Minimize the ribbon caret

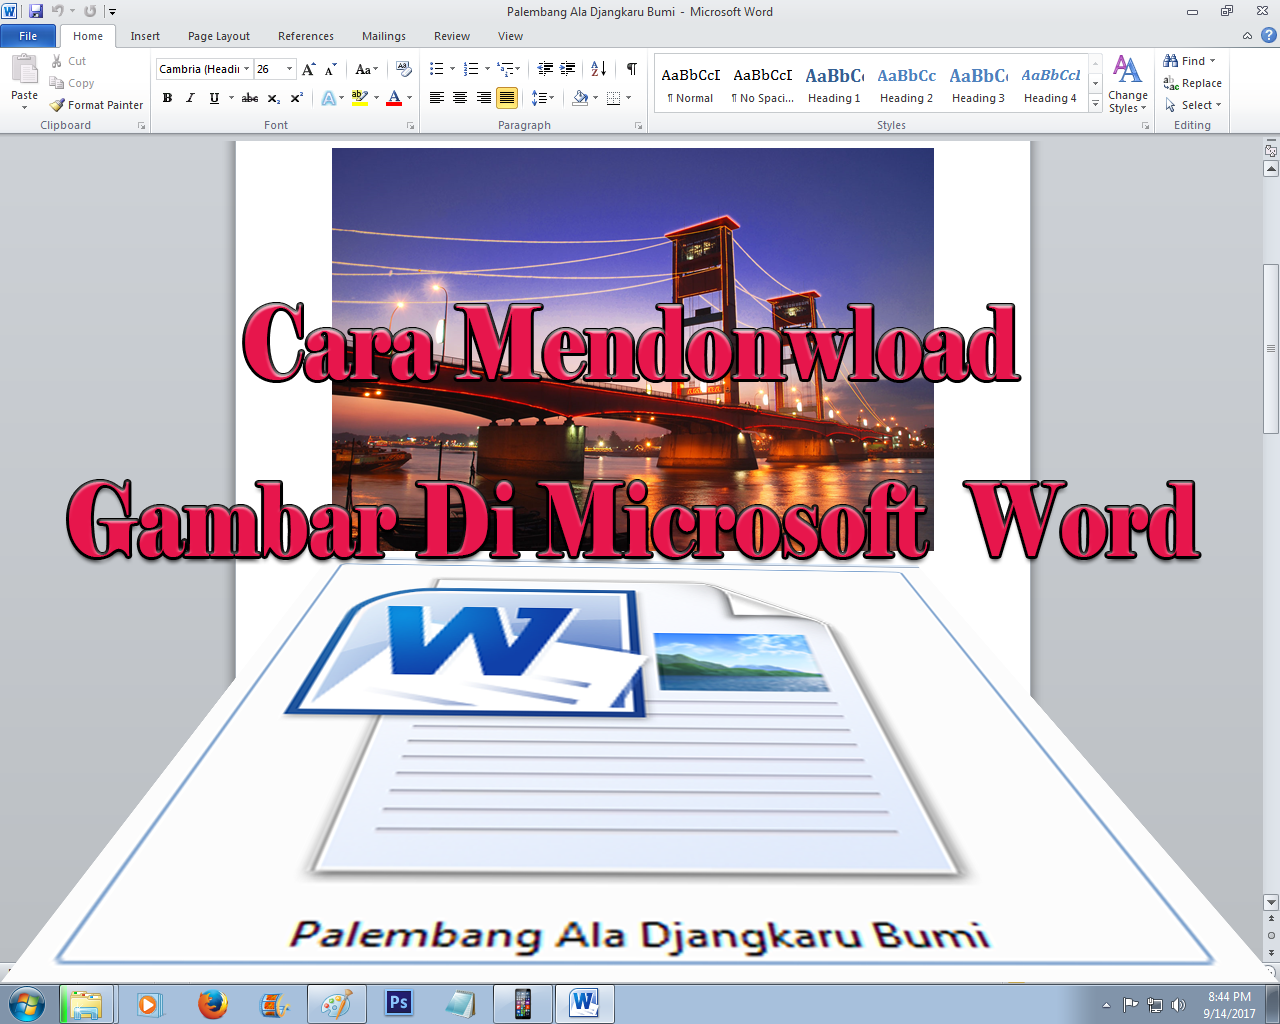1247,36
